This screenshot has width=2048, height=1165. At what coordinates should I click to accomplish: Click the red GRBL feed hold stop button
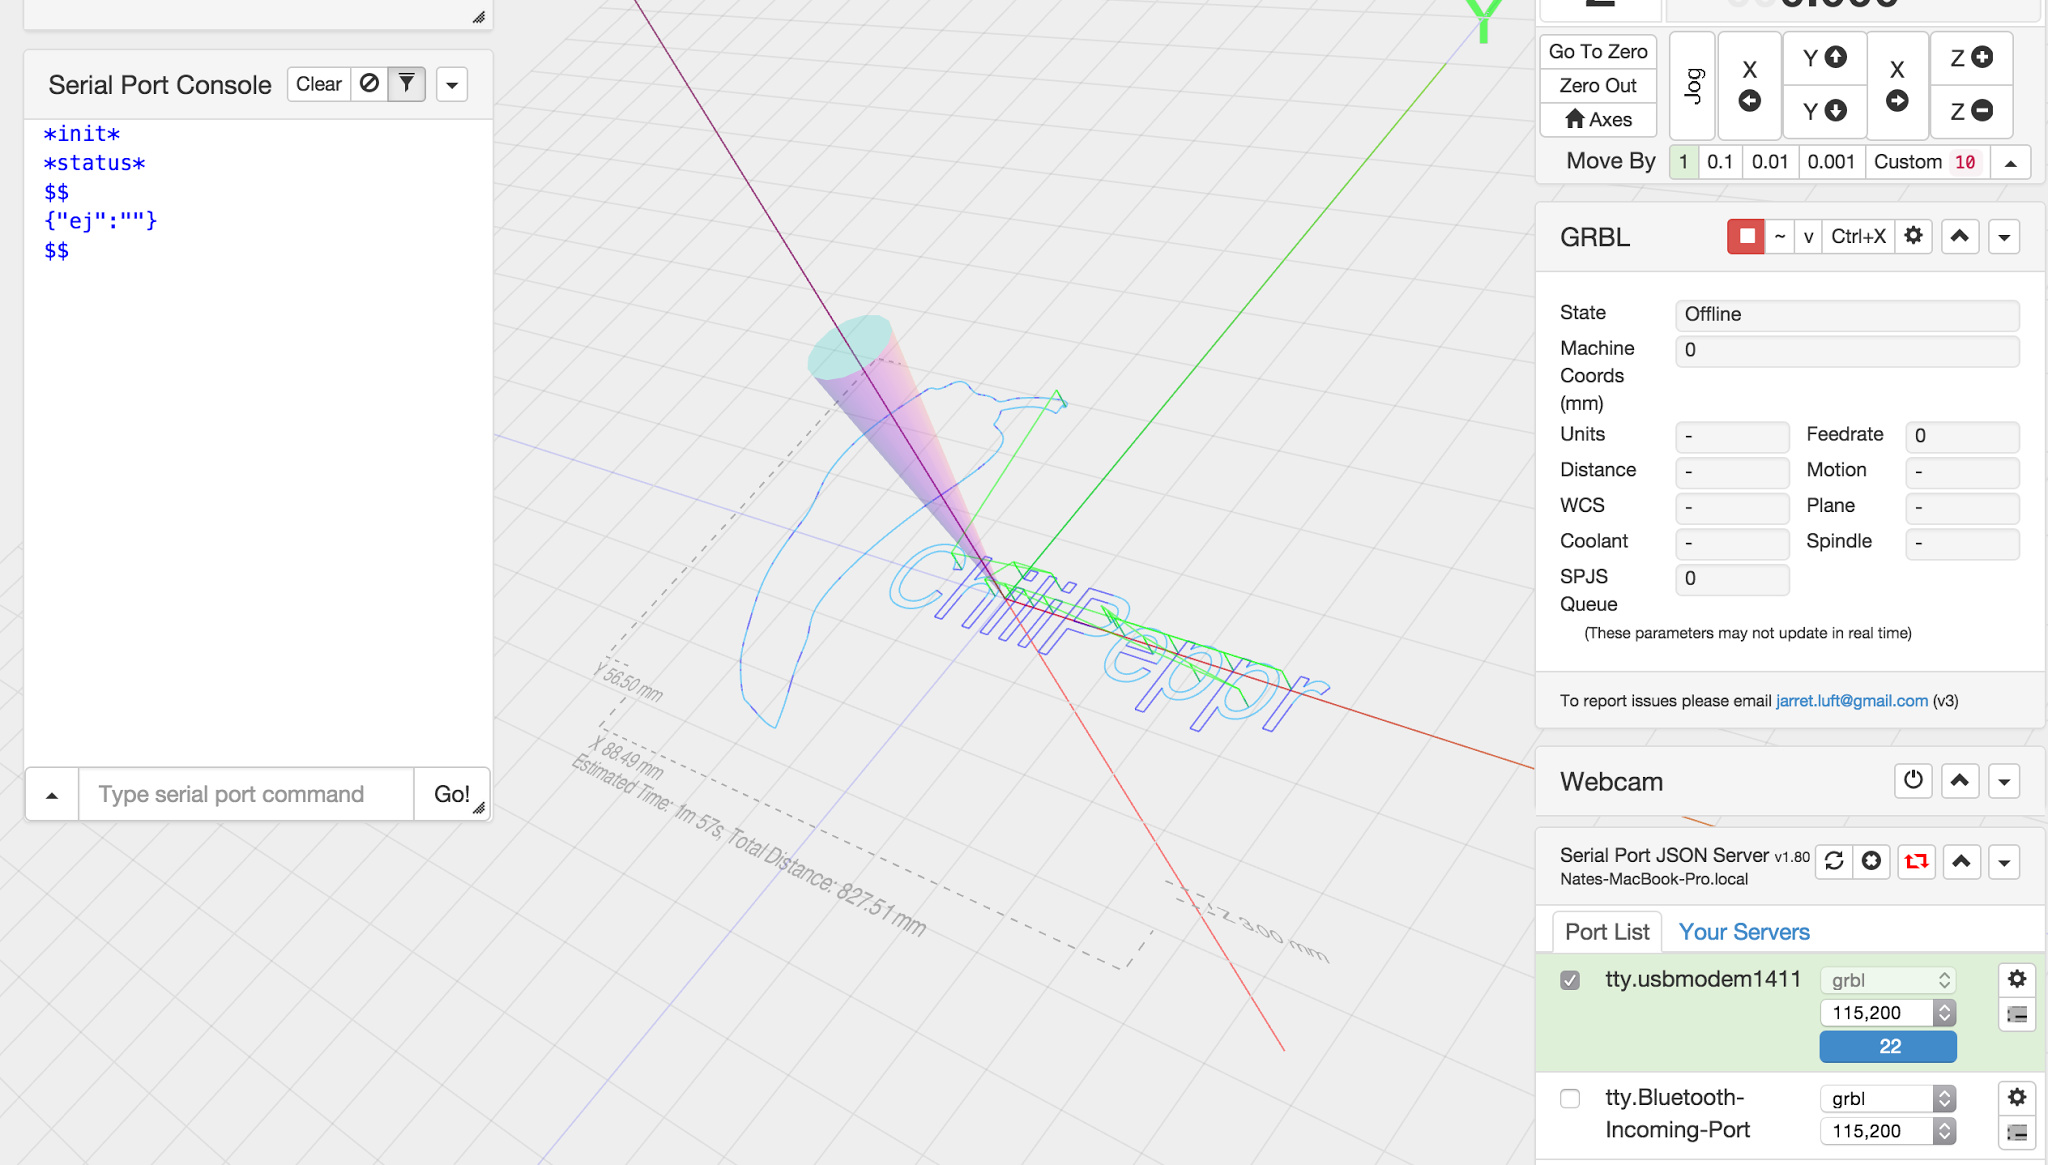coord(1746,237)
